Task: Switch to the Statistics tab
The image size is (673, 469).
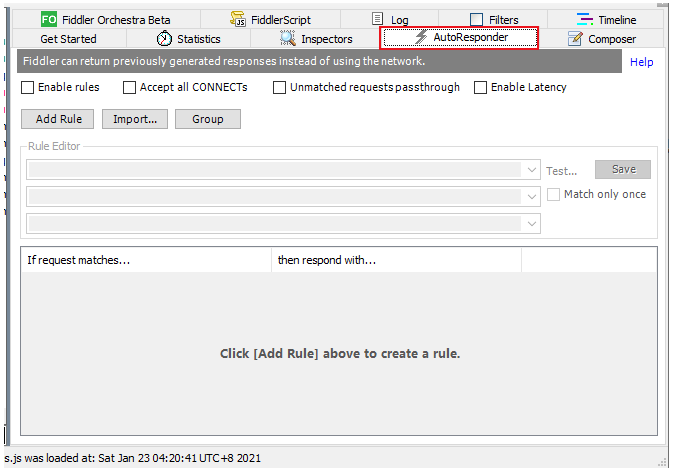Action: tap(188, 39)
